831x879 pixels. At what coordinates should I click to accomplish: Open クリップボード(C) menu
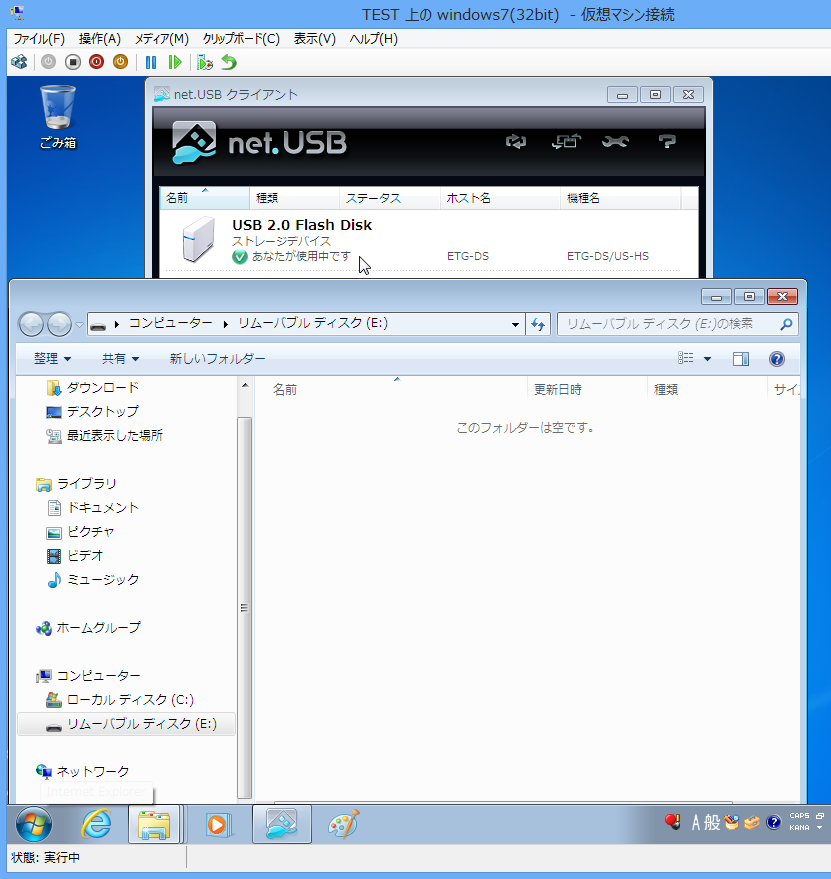[241, 39]
